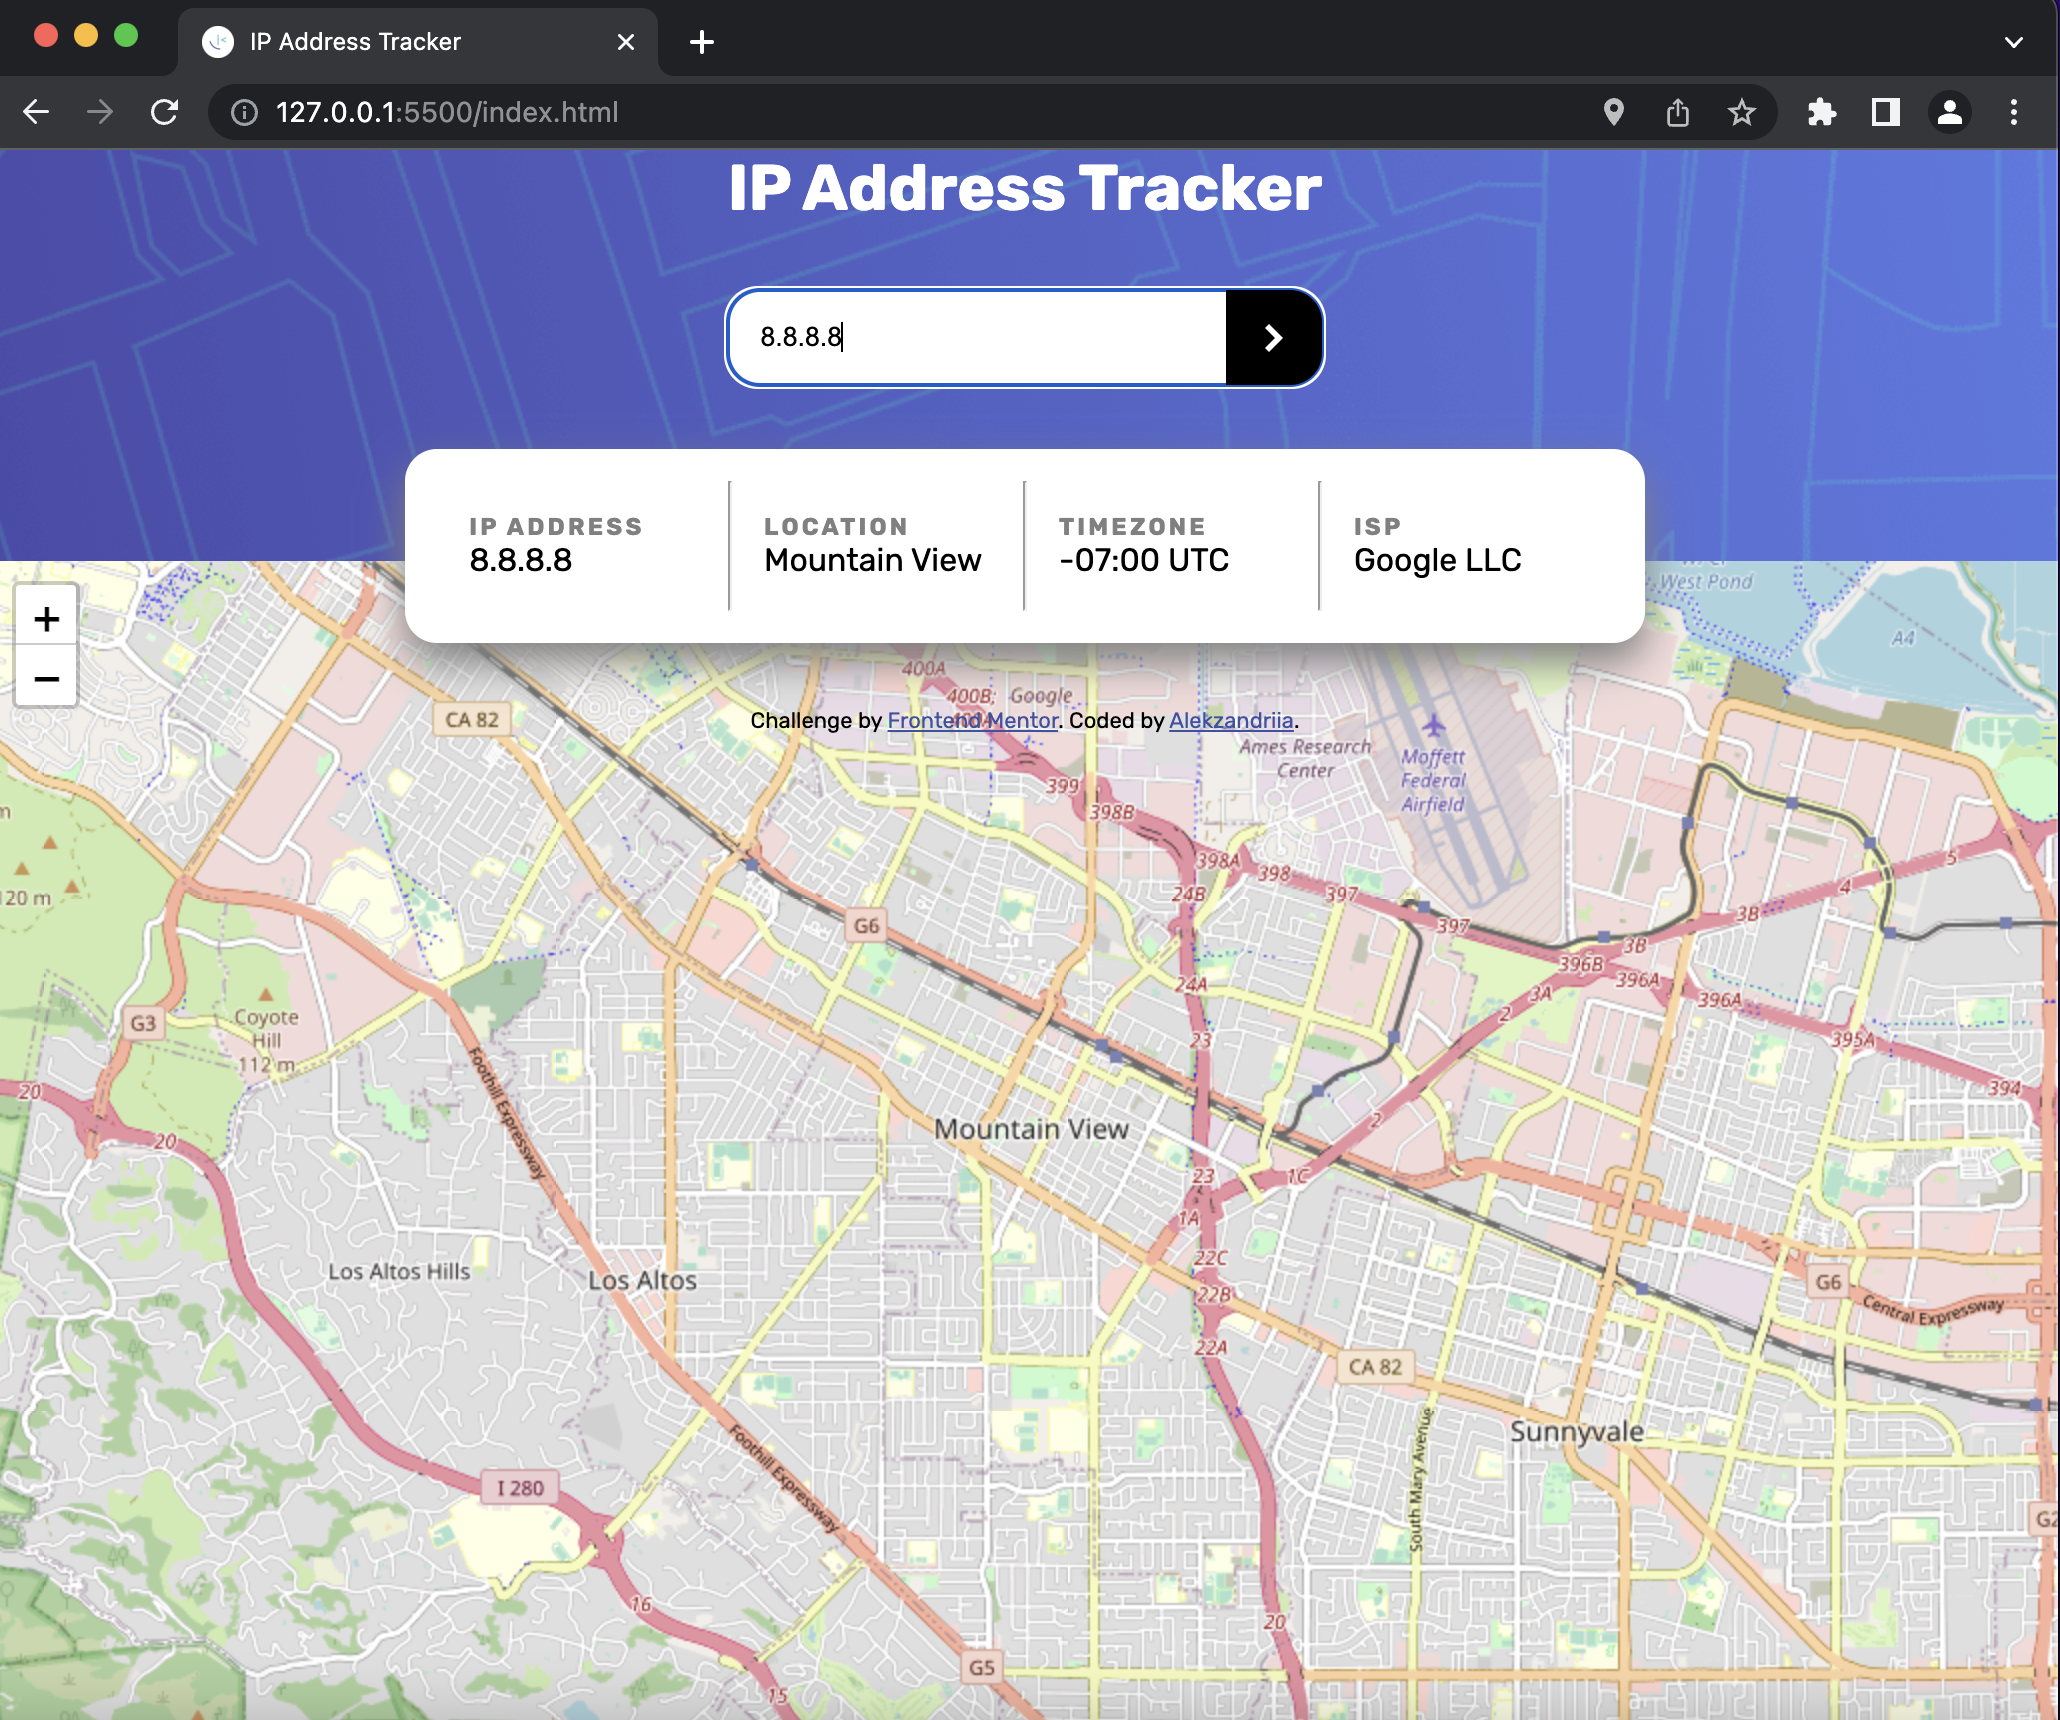Open the profile account menu
Viewport: 2060px width, 1720px height.
1949,112
